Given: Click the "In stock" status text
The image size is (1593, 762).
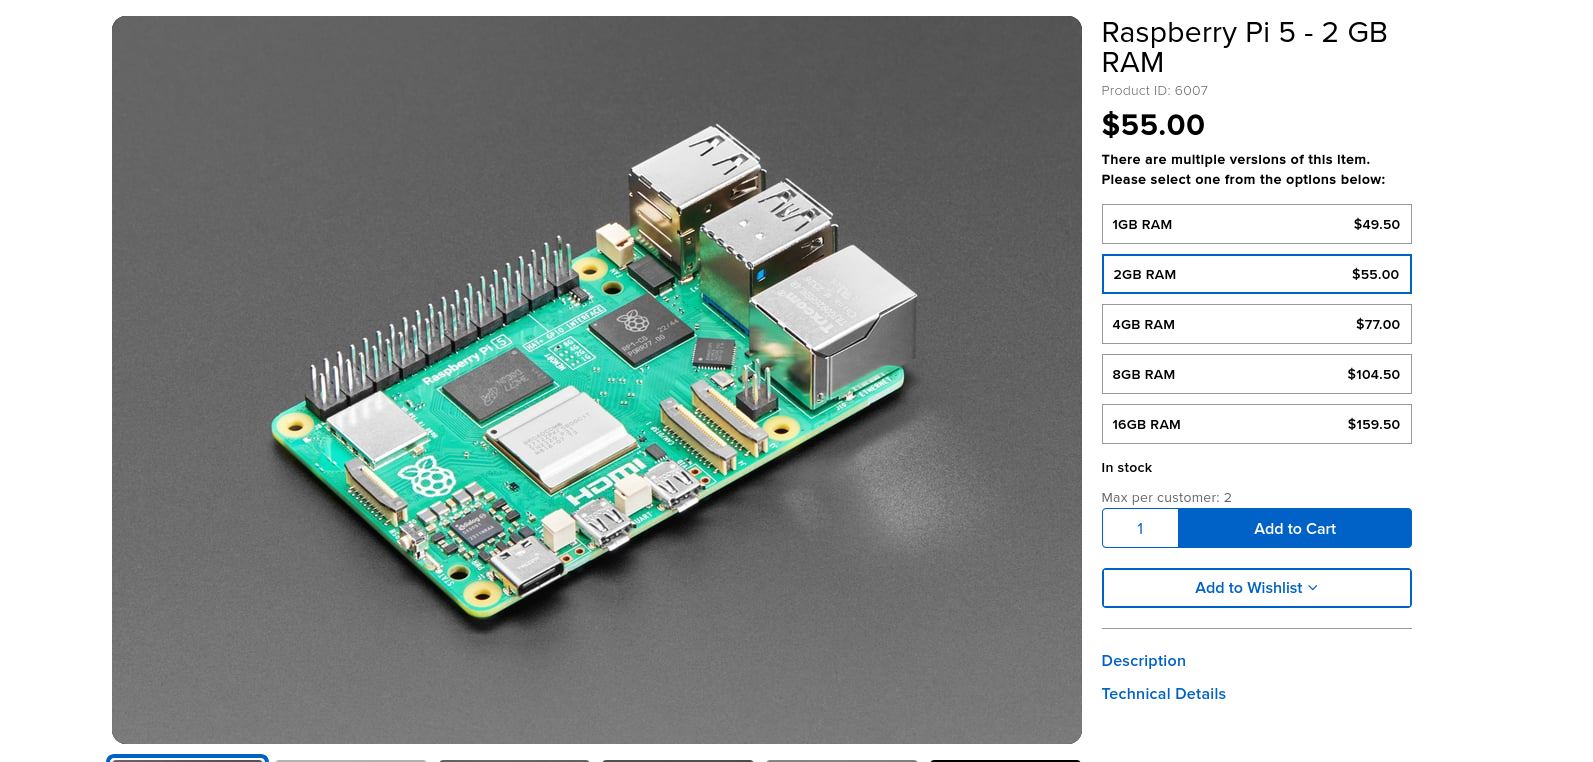Looking at the screenshot, I should (1126, 467).
